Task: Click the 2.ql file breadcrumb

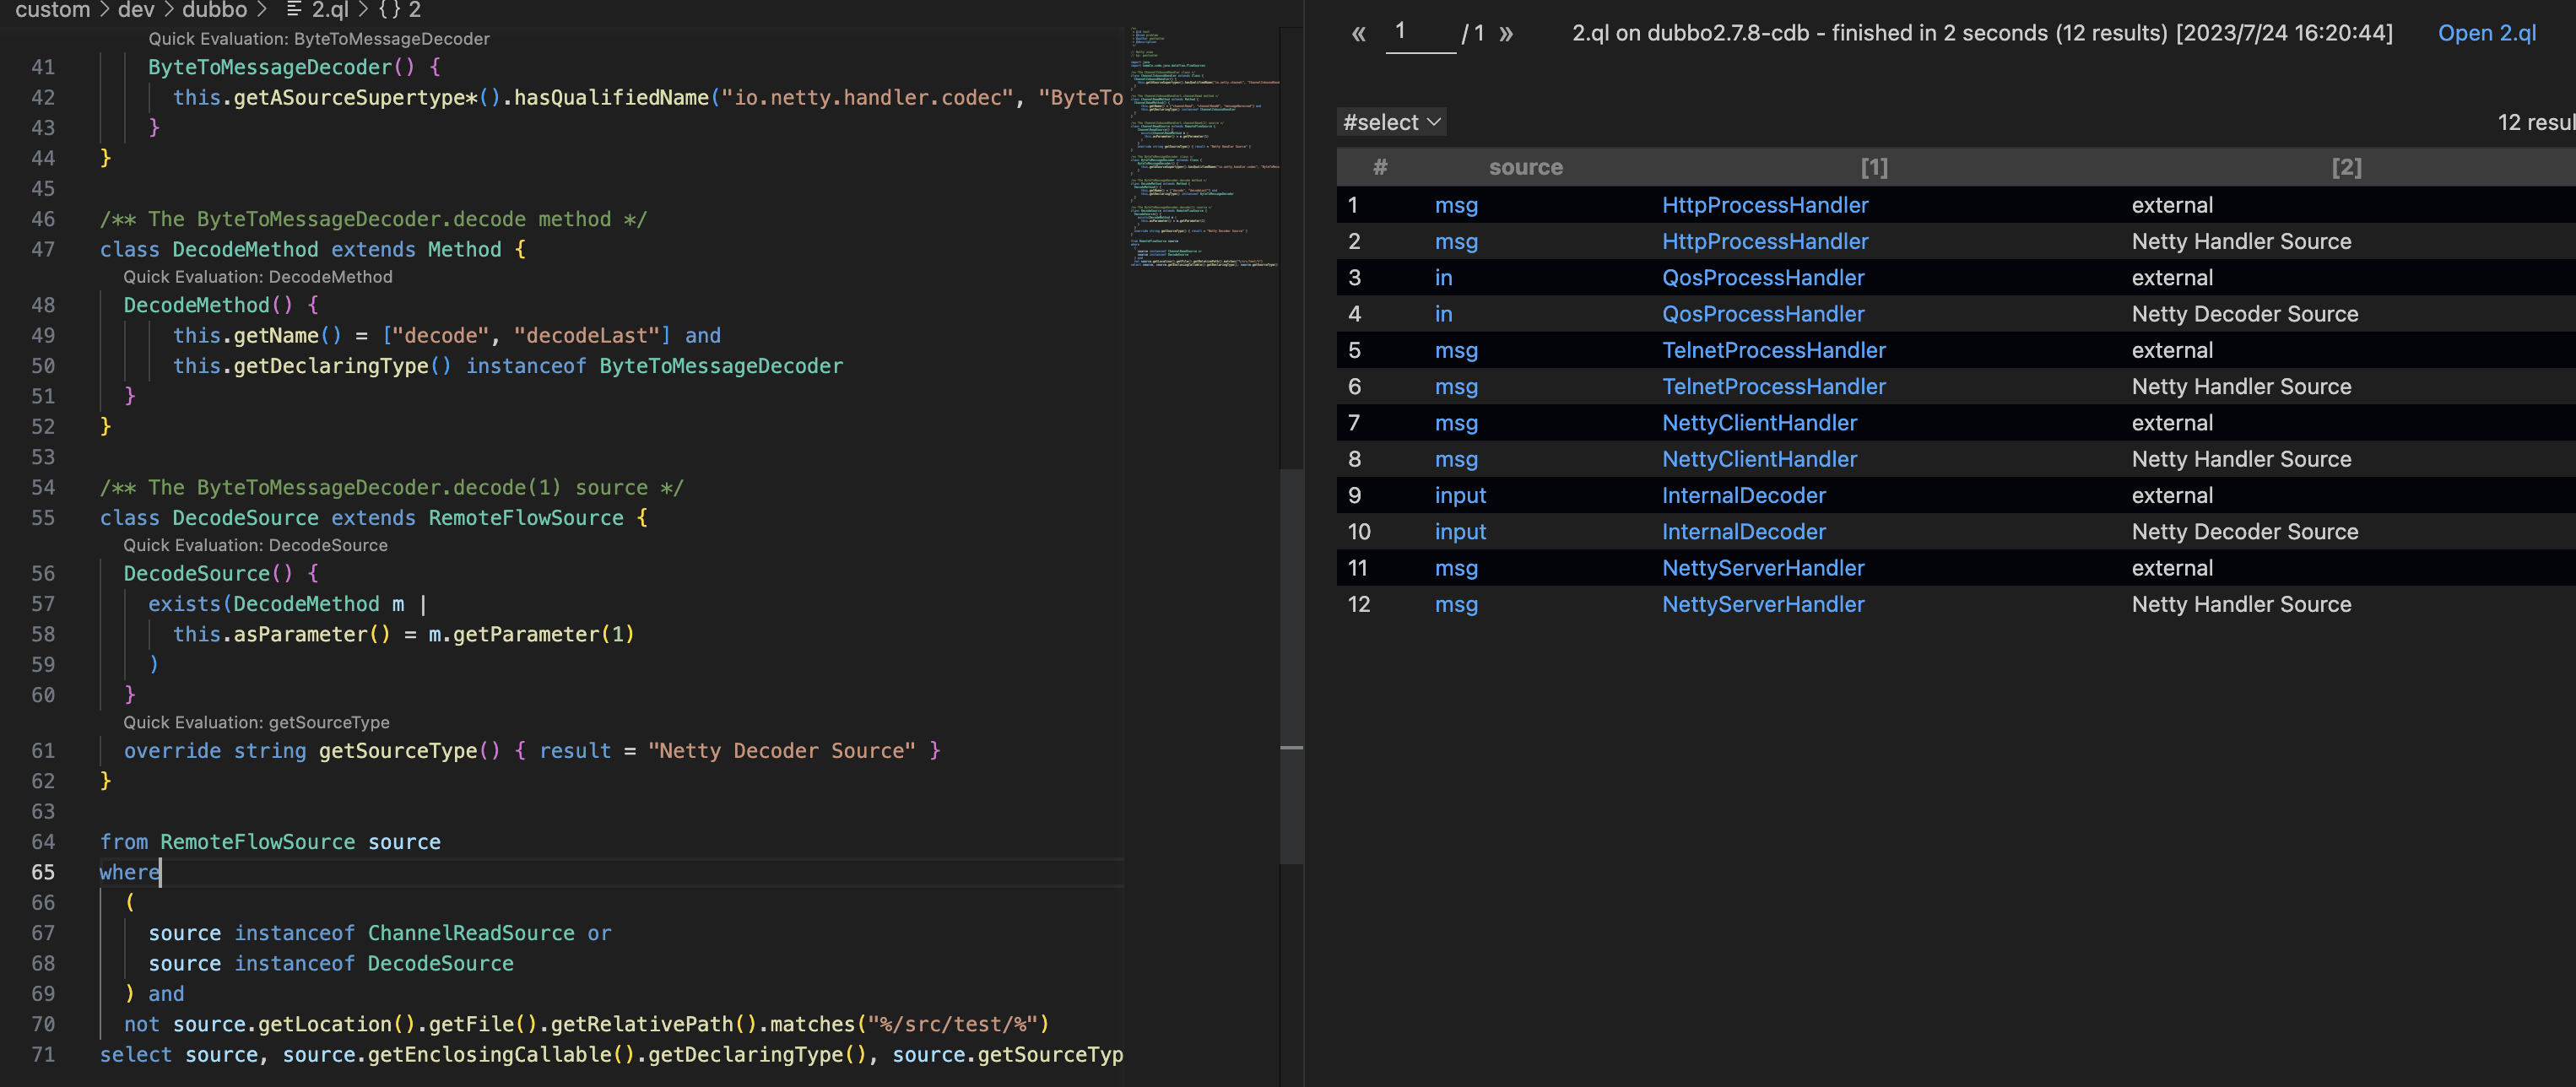Action: pyautogui.click(x=317, y=10)
